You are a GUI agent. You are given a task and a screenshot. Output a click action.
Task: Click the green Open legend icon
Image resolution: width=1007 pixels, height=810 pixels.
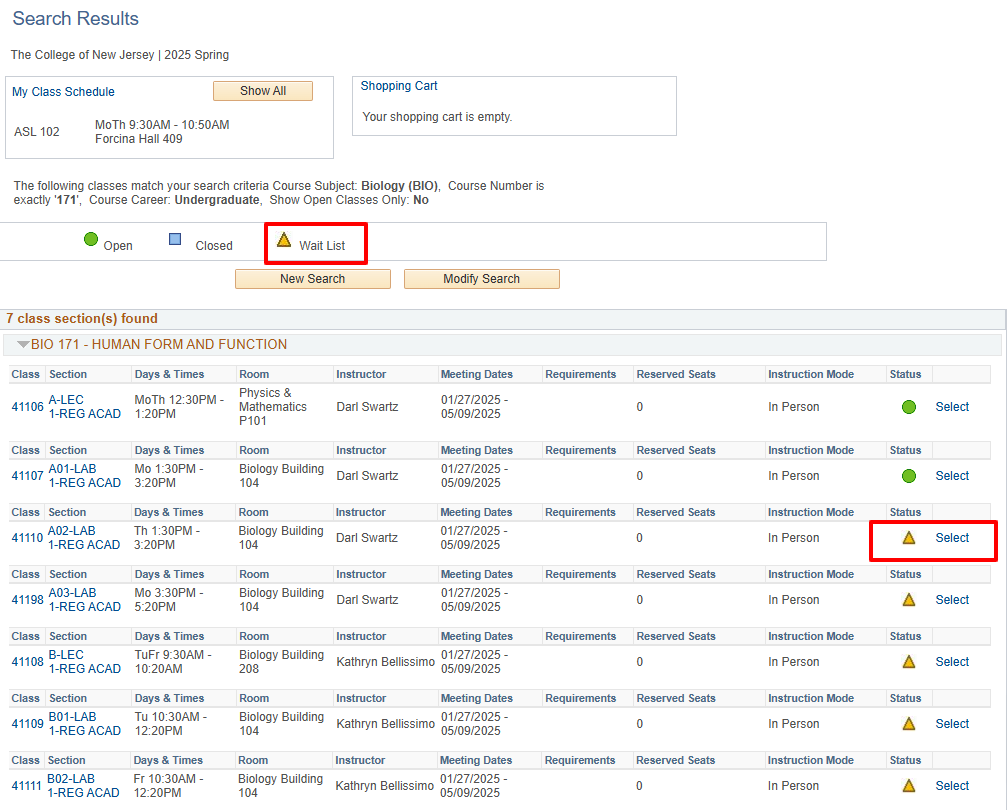(91, 240)
